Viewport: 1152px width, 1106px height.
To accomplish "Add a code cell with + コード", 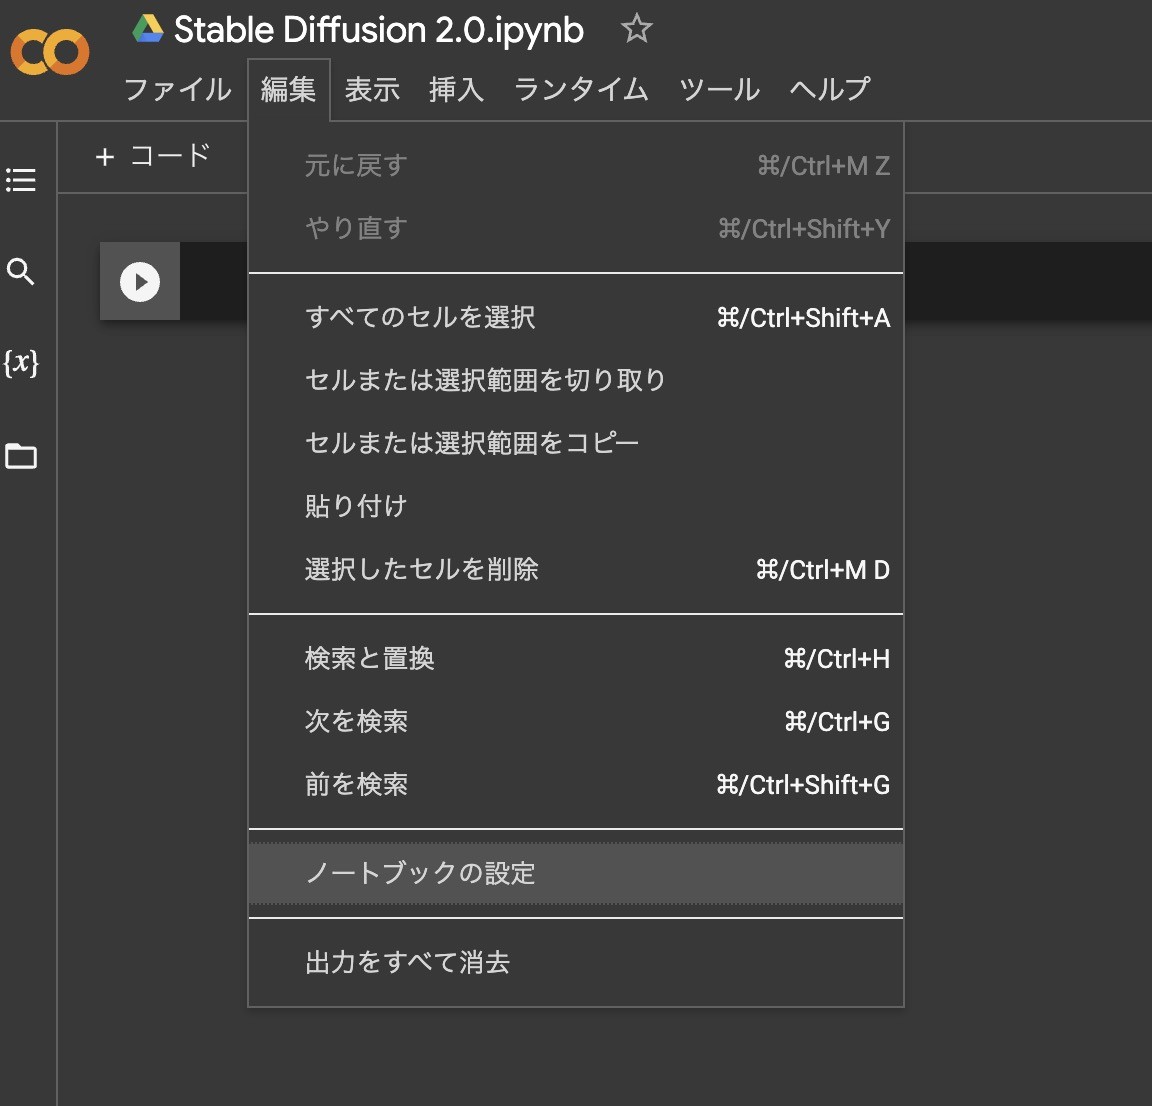I will [153, 156].
